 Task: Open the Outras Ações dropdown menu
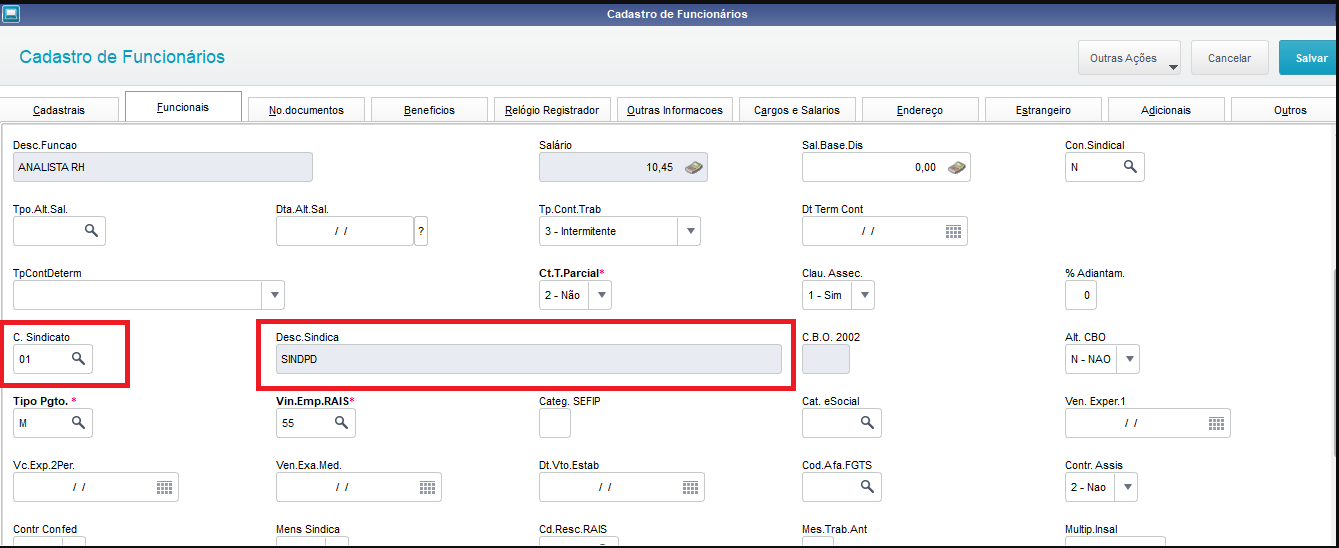point(1129,58)
